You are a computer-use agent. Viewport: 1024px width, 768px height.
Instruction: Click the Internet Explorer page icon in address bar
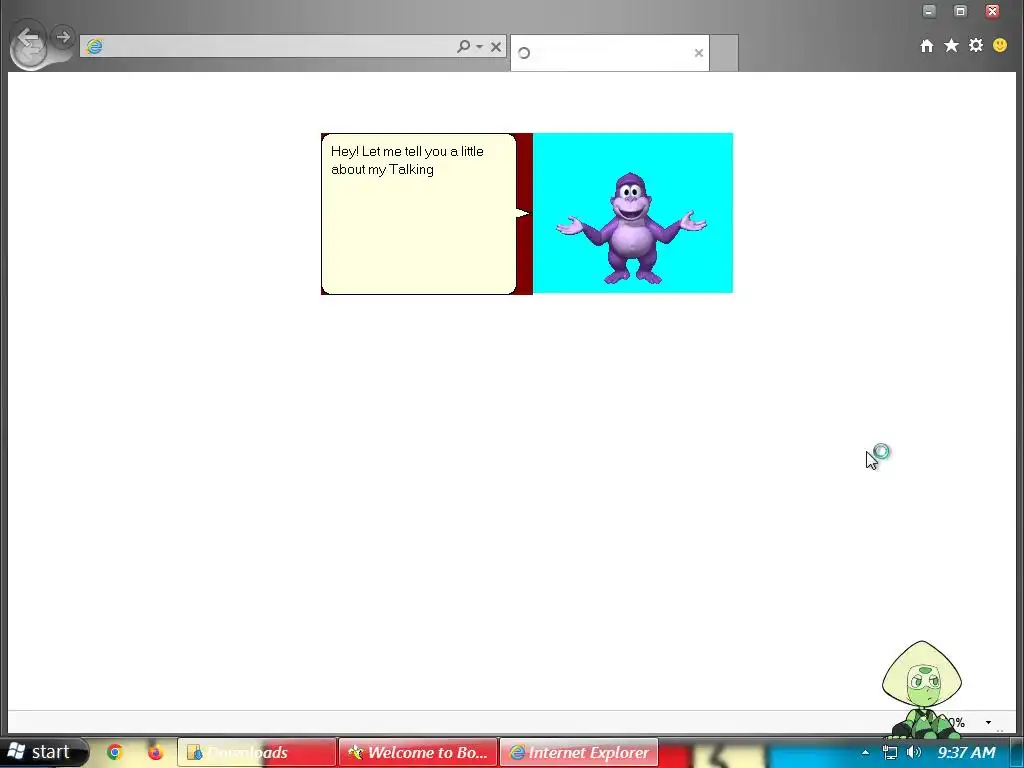pos(95,46)
